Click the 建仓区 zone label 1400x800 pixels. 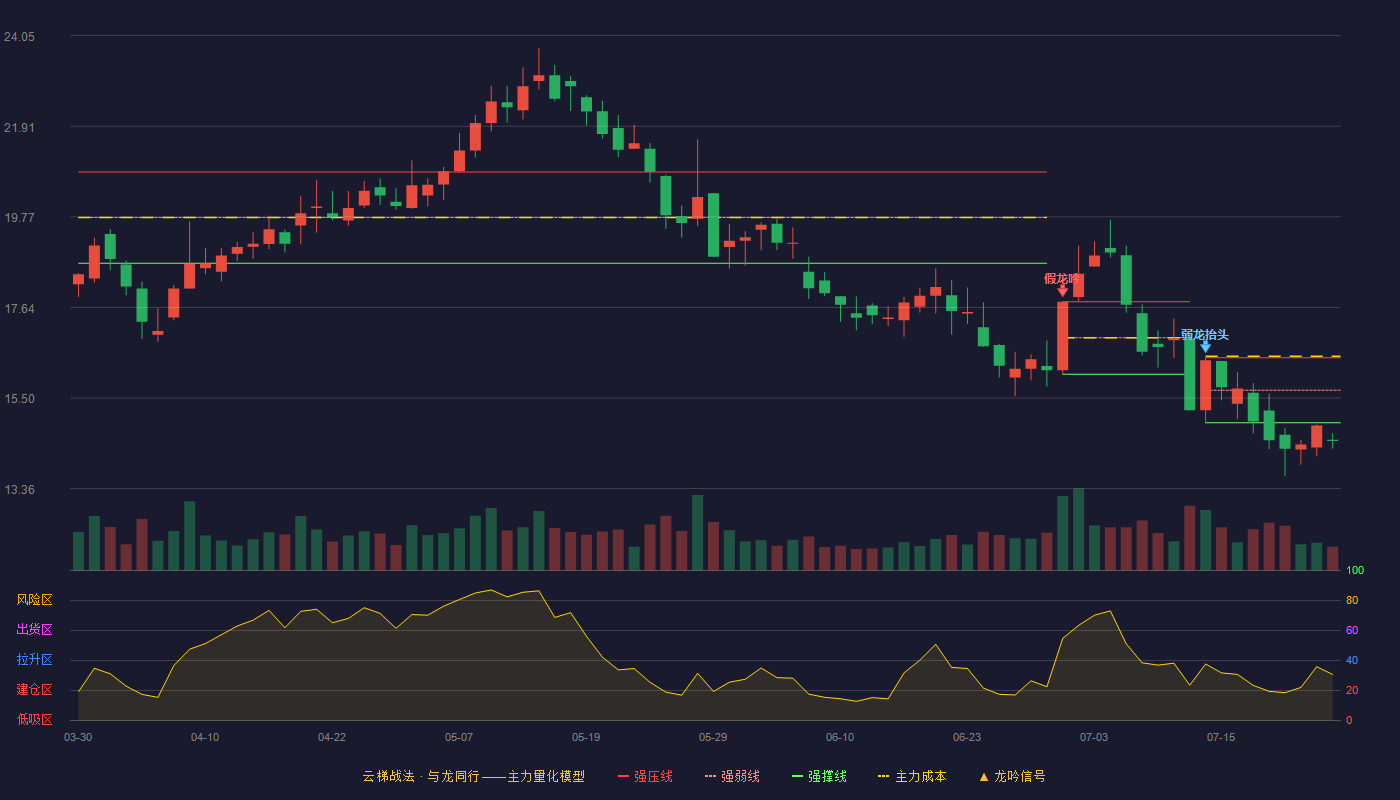pyautogui.click(x=34, y=690)
